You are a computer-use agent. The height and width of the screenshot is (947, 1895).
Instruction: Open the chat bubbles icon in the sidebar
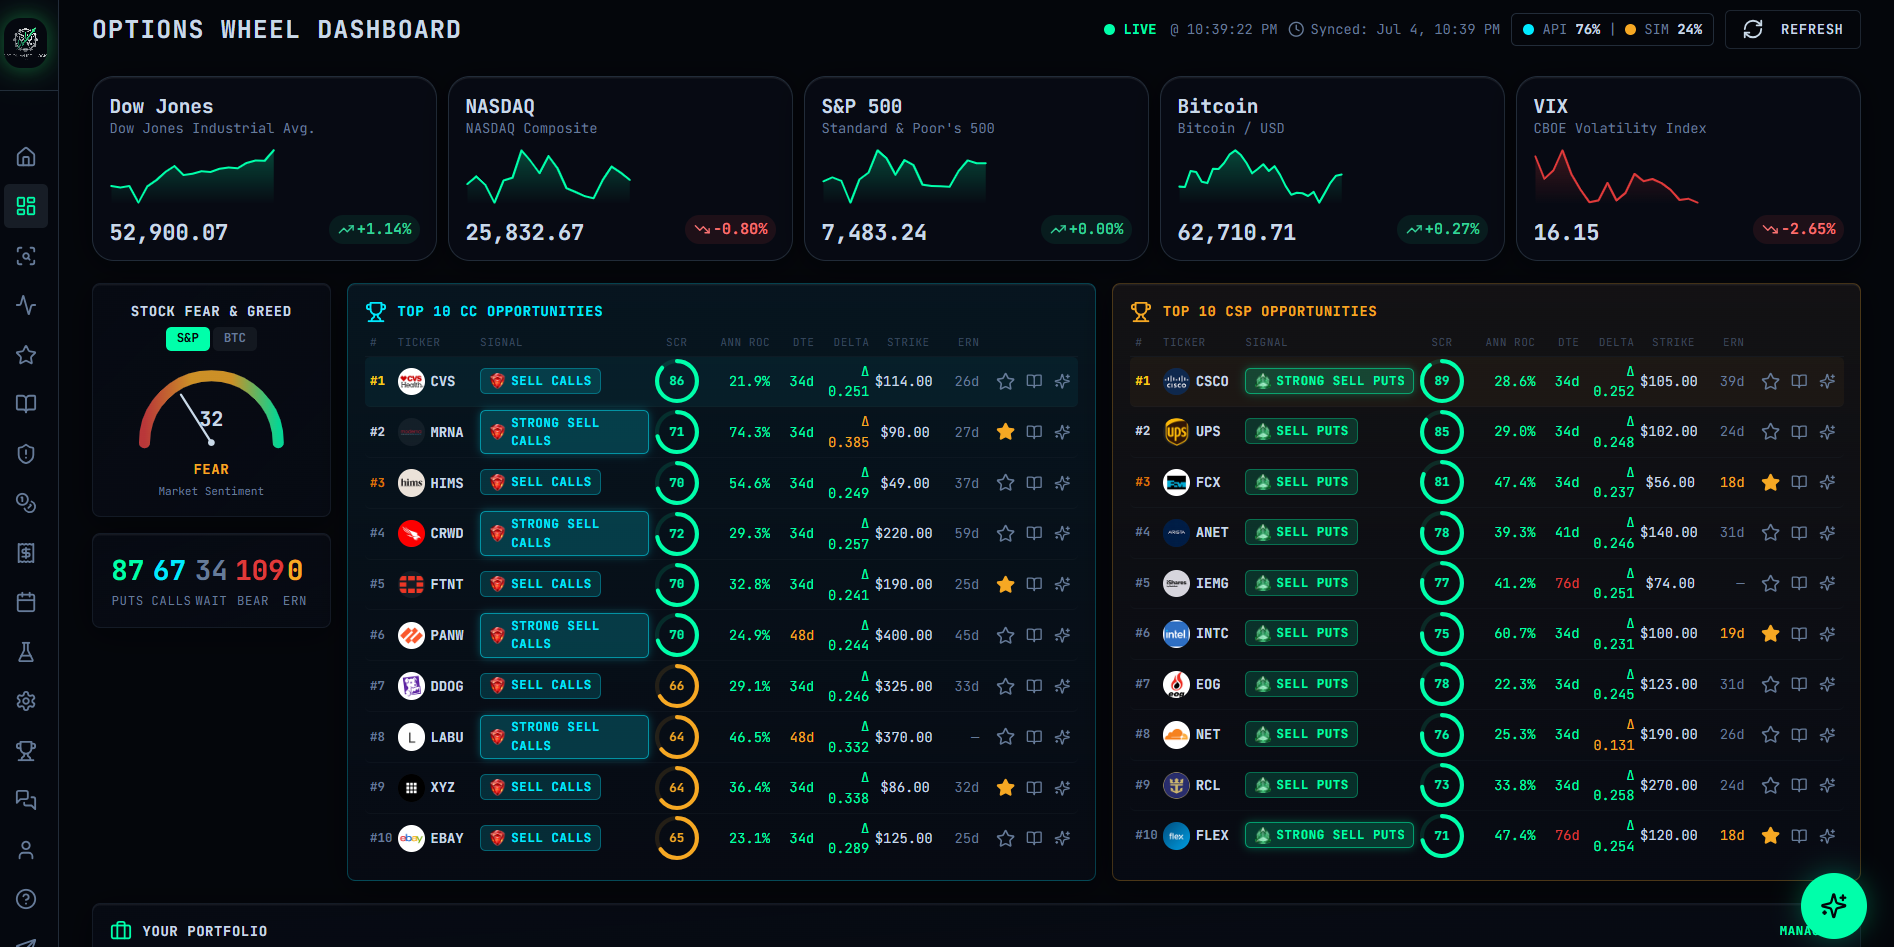pyautogui.click(x=26, y=800)
